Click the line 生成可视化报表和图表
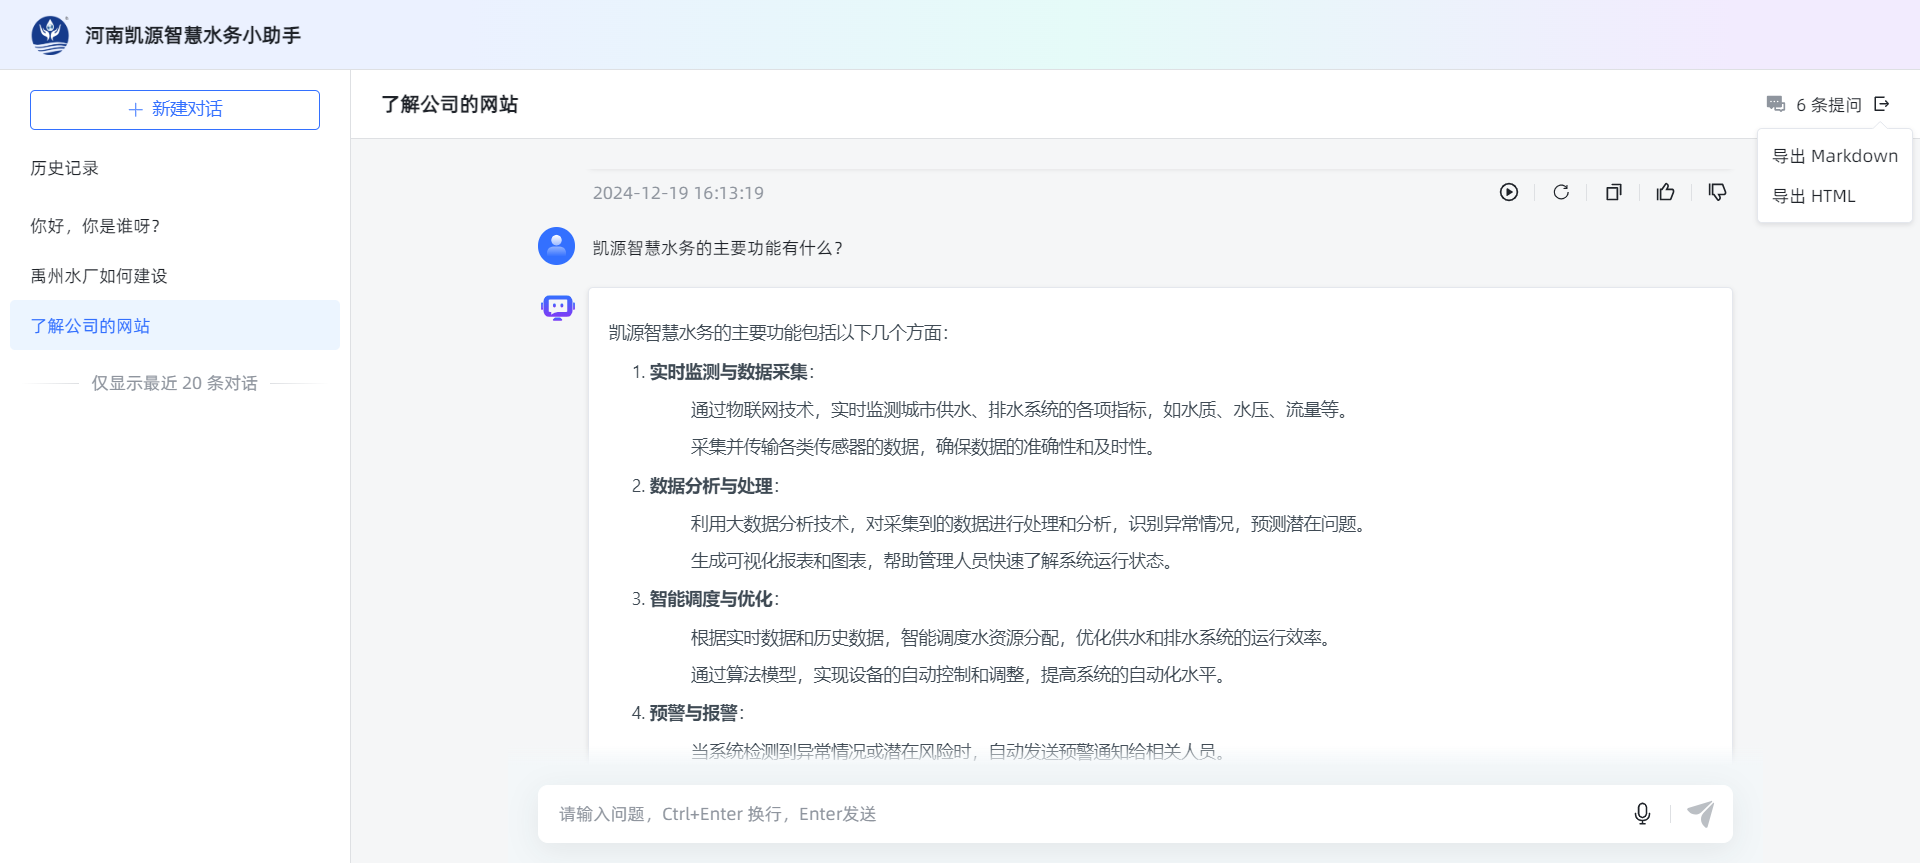This screenshot has height=864, width=1920. pos(935,561)
